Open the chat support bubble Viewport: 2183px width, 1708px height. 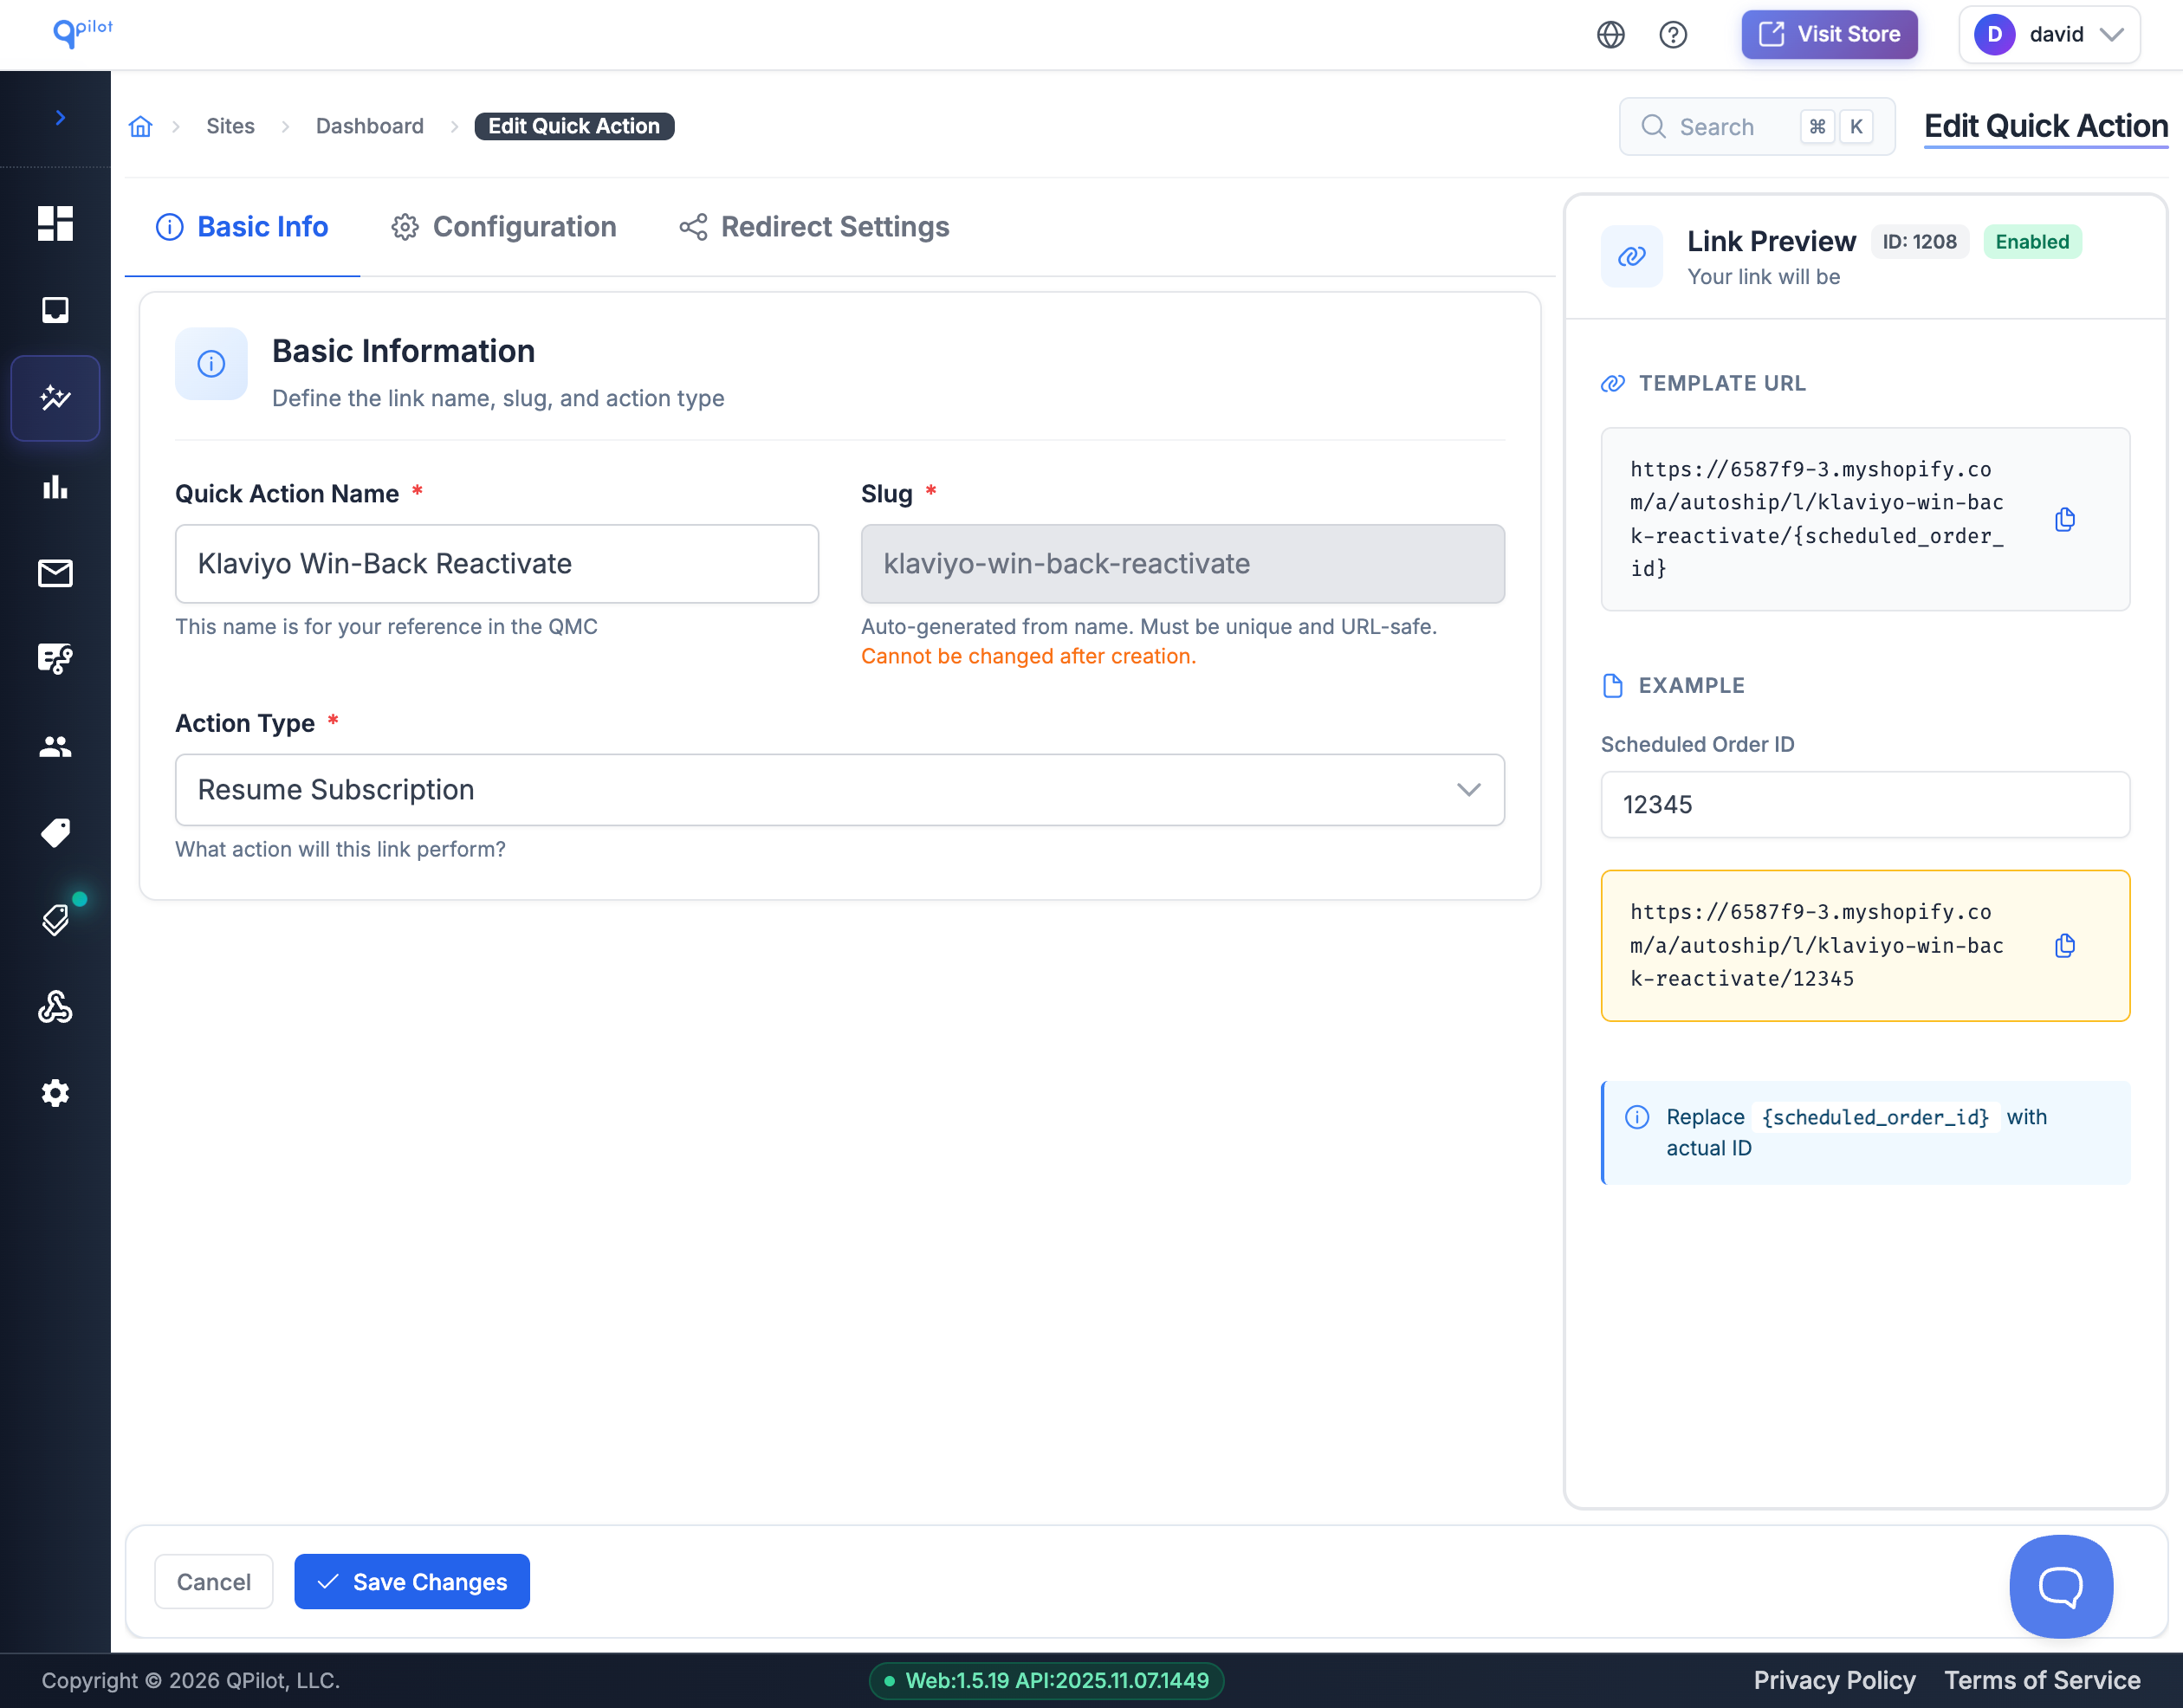click(x=2060, y=1585)
